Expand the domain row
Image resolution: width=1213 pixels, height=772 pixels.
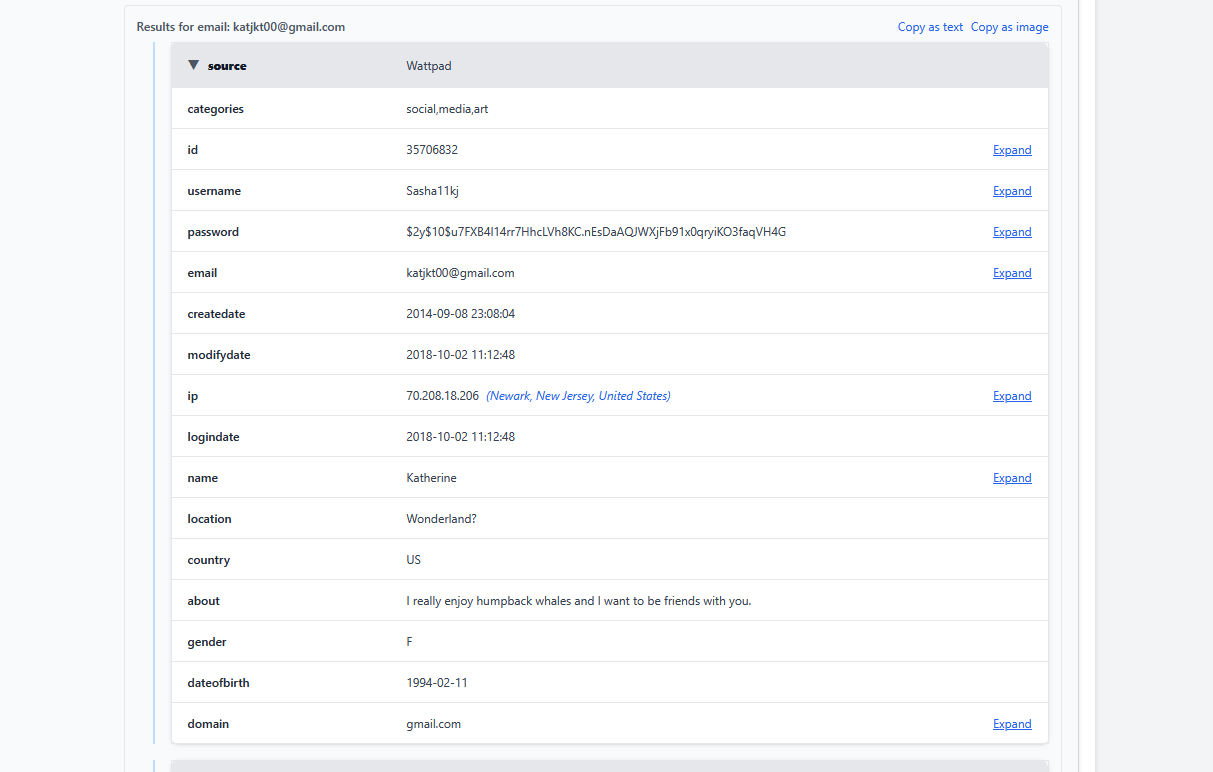click(x=1011, y=724)
